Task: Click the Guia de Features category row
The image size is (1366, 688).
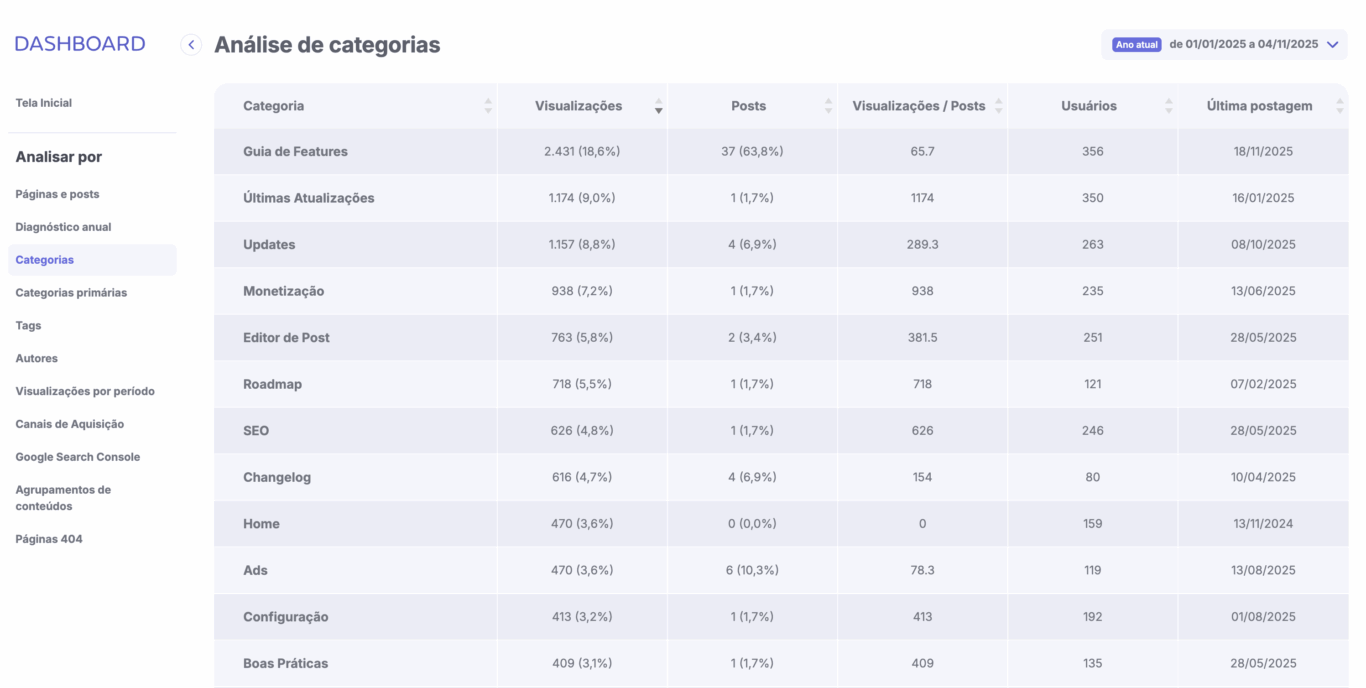Action: [295, 152]
